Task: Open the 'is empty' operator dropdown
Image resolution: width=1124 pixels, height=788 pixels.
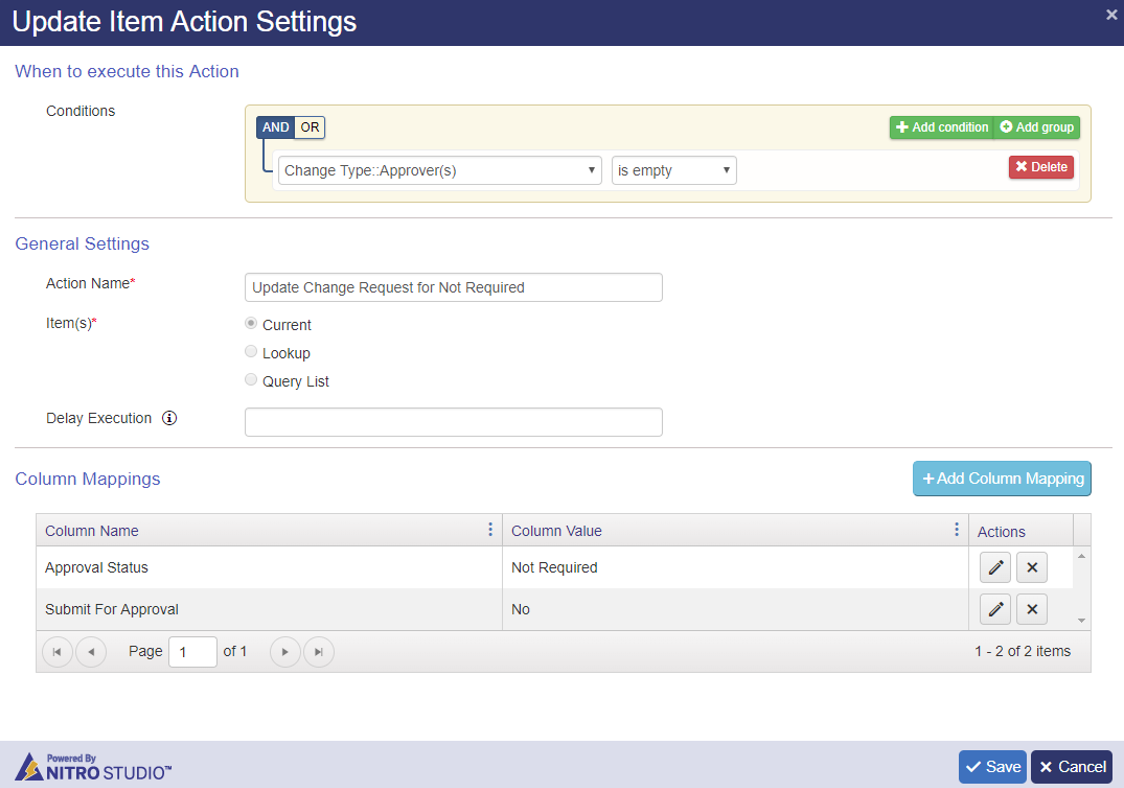Action: (x=674, y=171)
